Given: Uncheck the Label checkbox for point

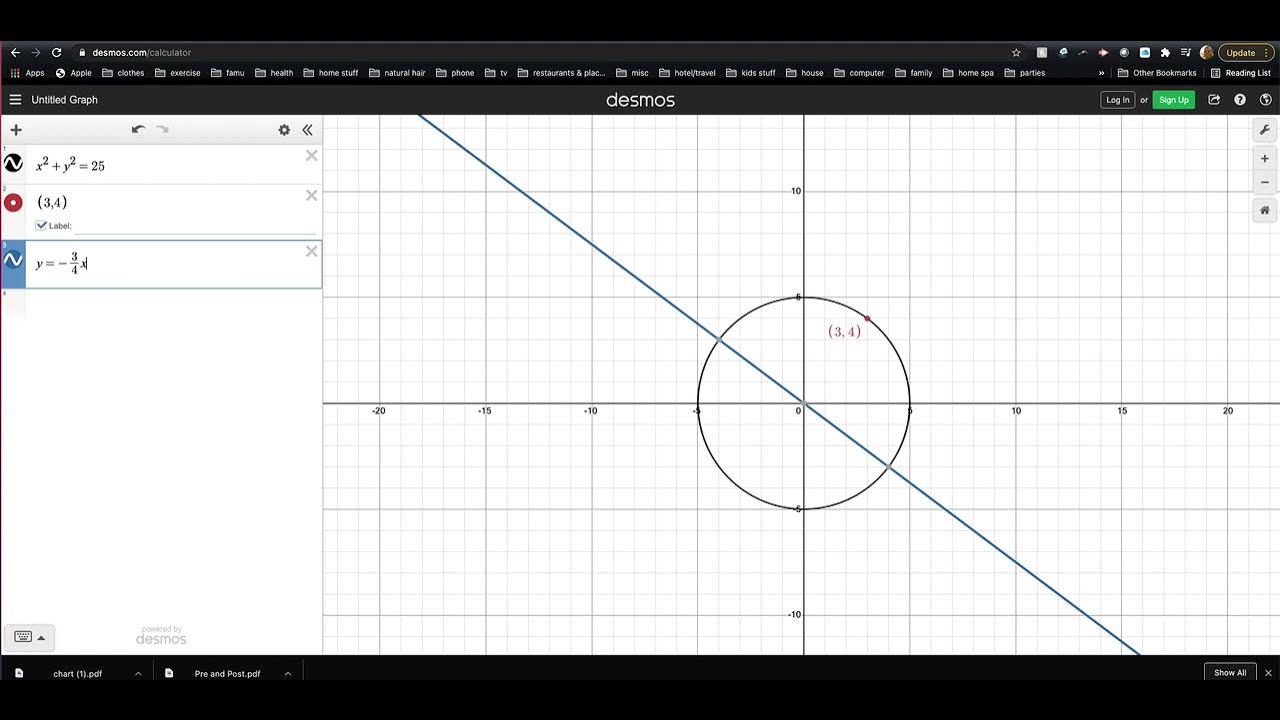Looking at the screenshot, I should coord(41,225).
